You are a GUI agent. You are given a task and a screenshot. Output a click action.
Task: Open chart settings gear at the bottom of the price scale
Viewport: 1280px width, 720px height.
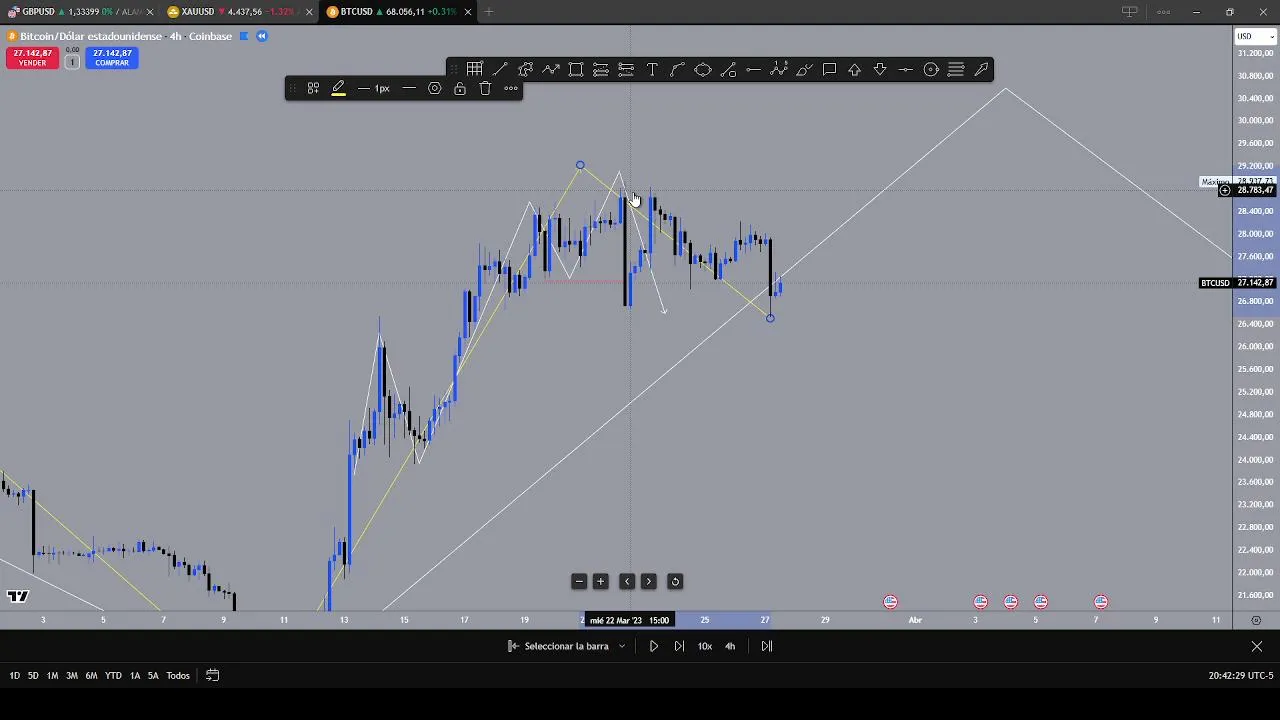(x=1256, y=620)
